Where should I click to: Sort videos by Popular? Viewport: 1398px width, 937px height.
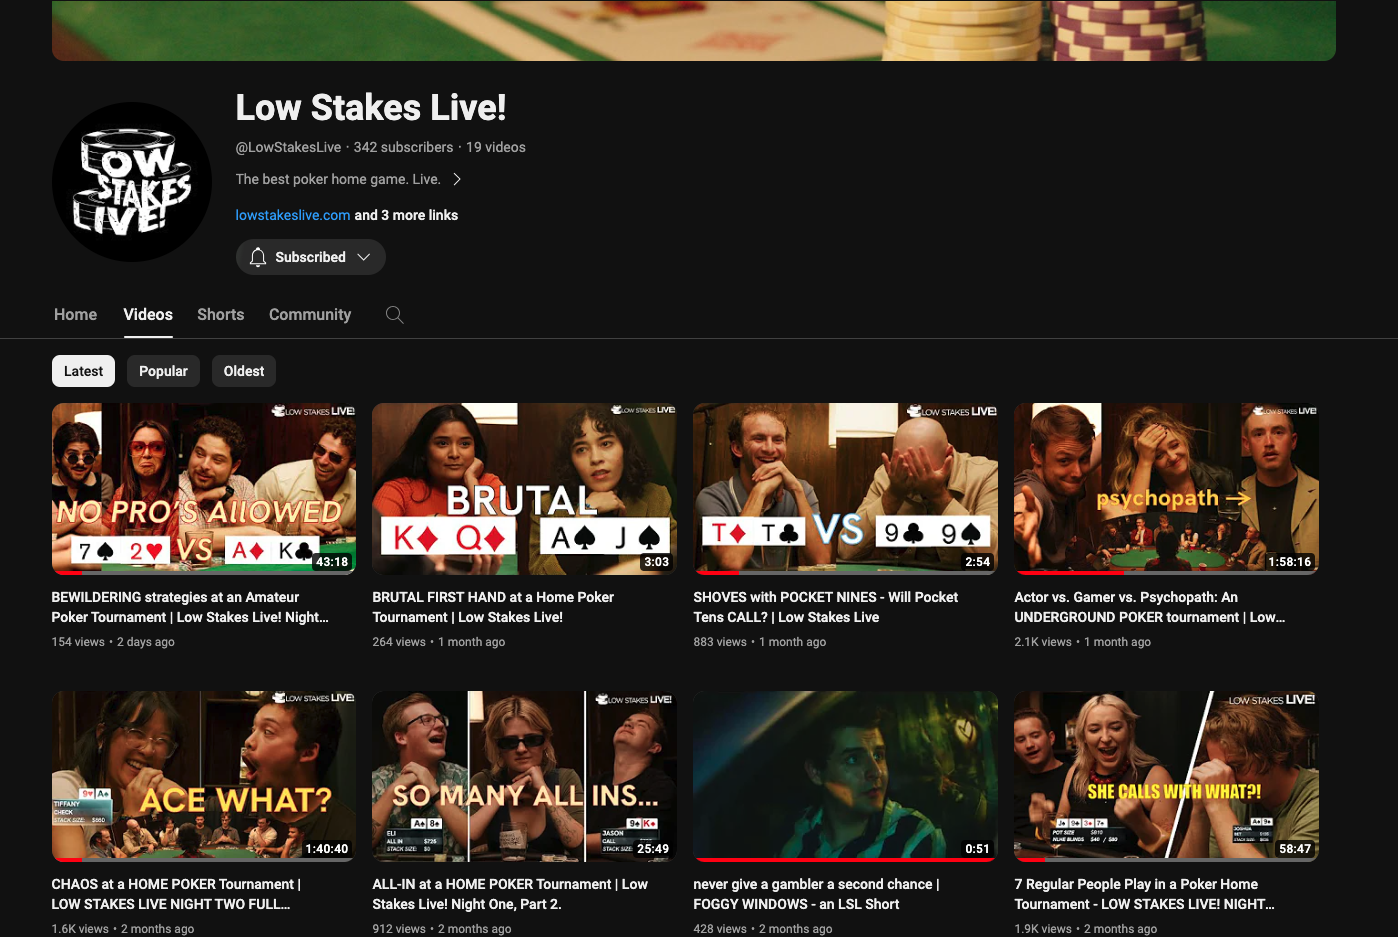click(163, 371)
